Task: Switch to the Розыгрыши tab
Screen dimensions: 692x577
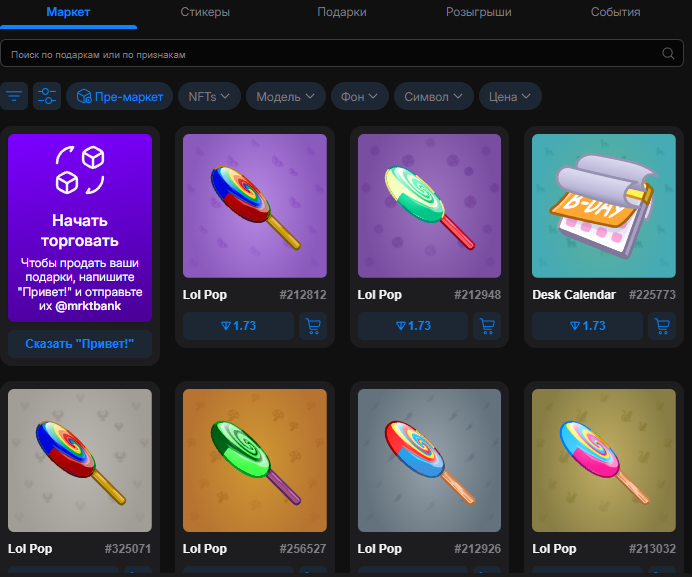Action: pos(478,13)
